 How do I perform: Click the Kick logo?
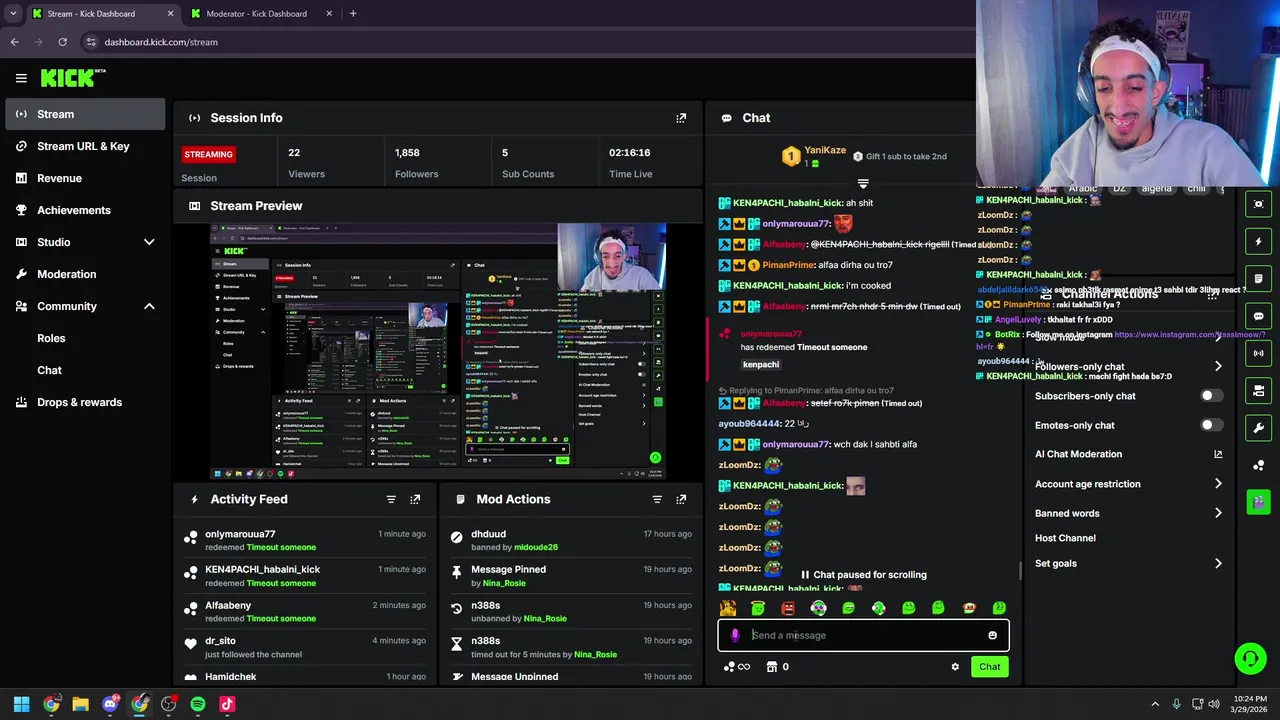pos(72,78)
